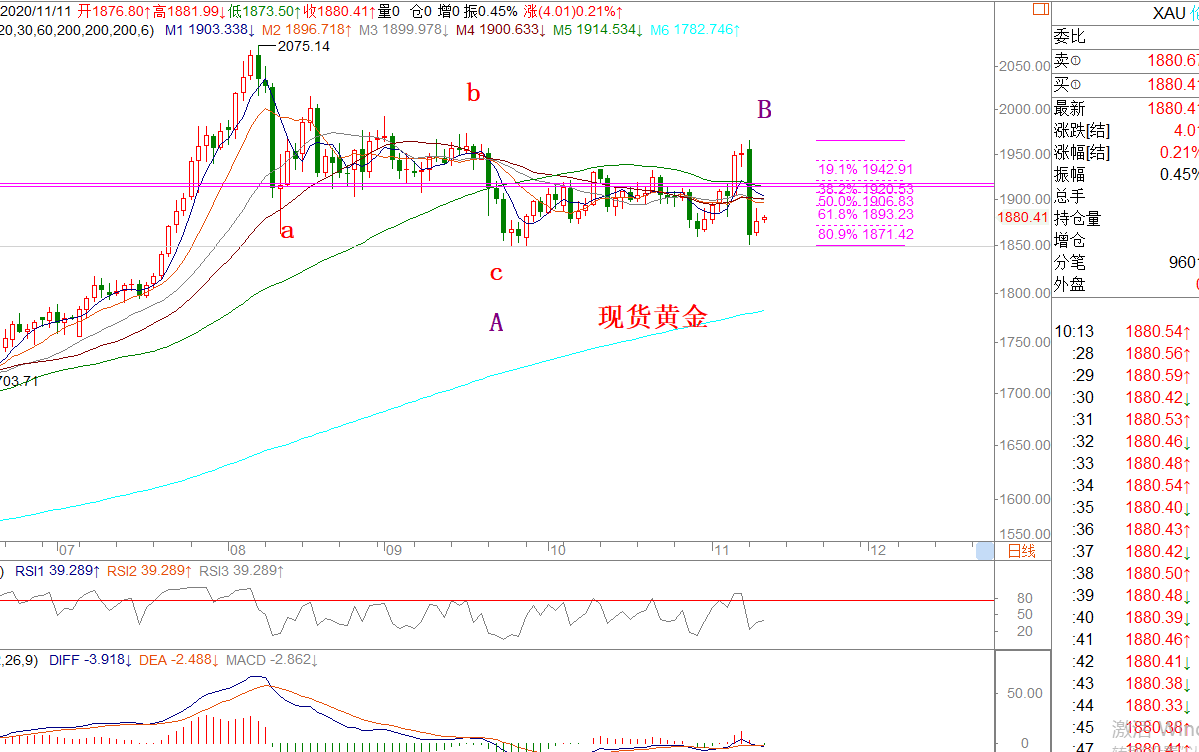Click the 持仓量 open interest row
Screen dimensions: 1199x752
(1126, 219)
